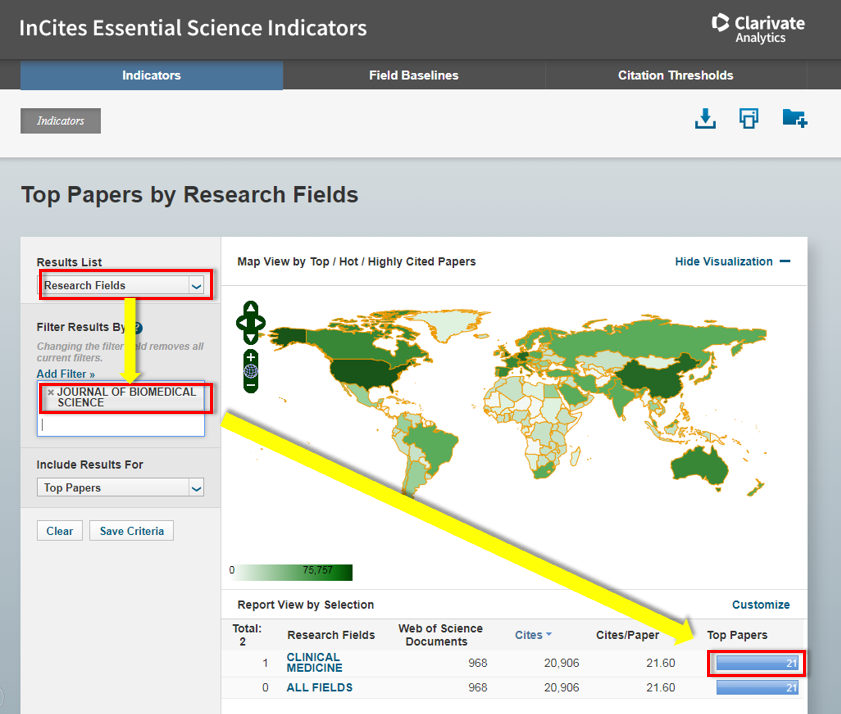Click the Research Fields column header

coord(331,635)
